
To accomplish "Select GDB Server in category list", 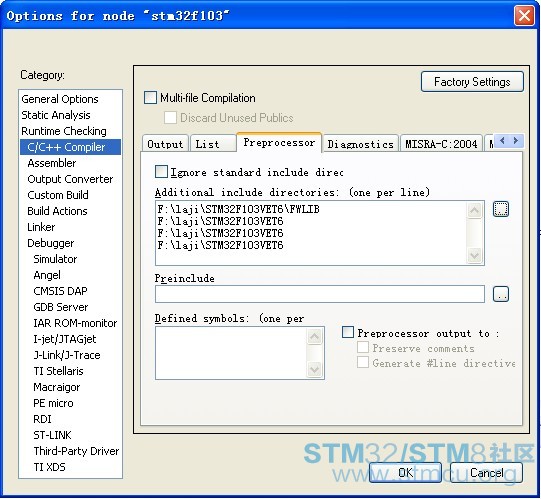I will tap(70, 307).
